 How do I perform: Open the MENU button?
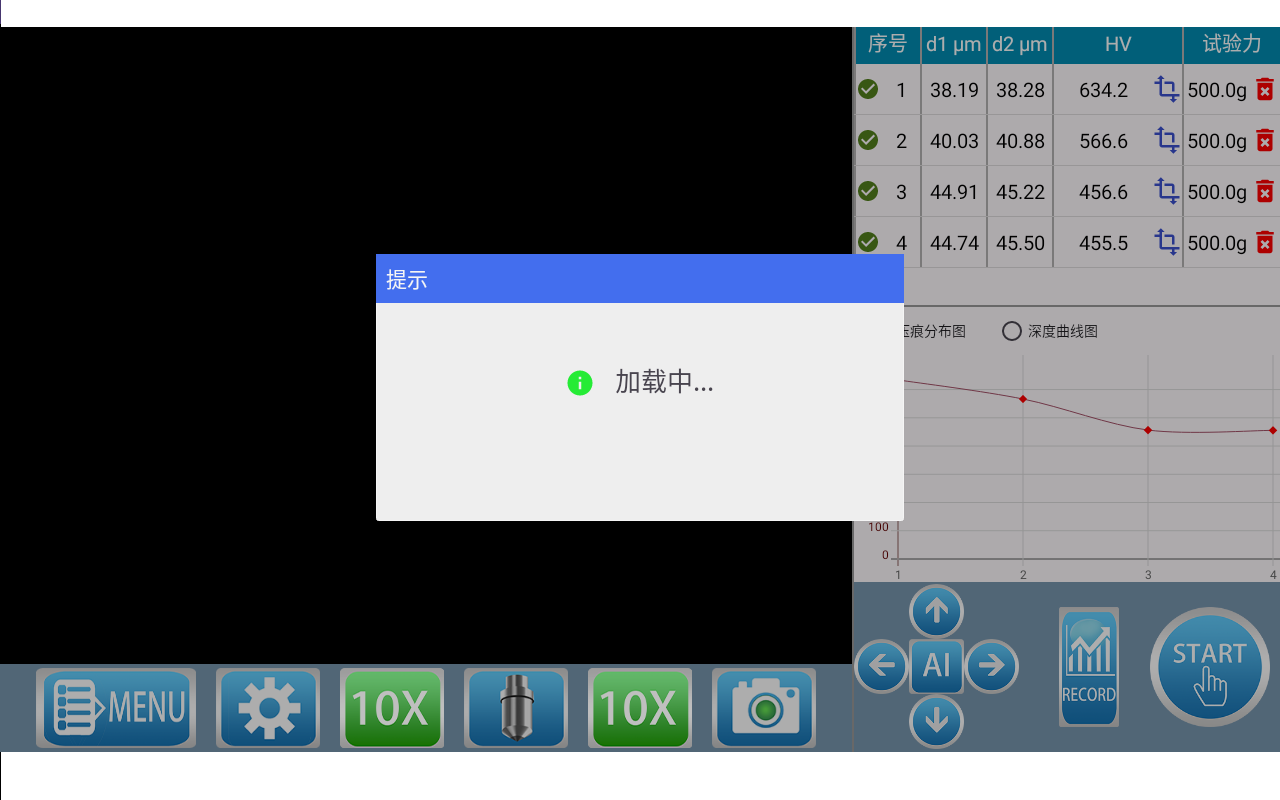coord(116,708)
